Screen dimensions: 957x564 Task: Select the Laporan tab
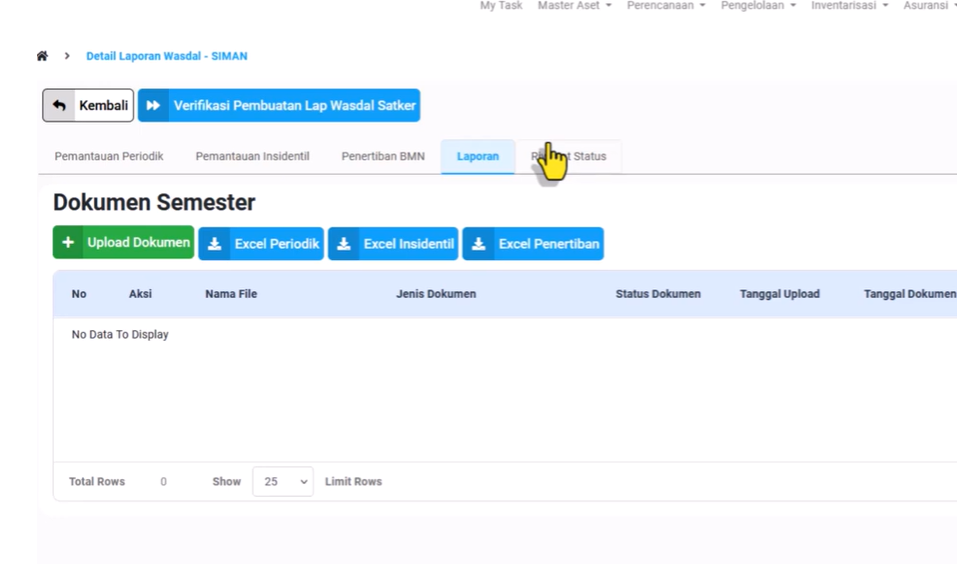pyautogui.click(x=478, y=156)
